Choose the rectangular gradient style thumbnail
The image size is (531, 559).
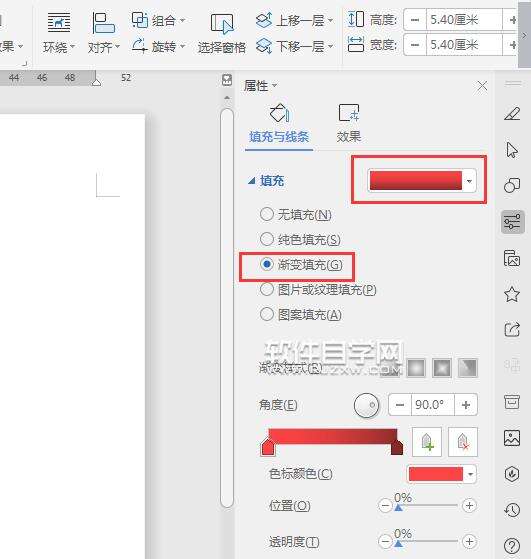(442, 368)
